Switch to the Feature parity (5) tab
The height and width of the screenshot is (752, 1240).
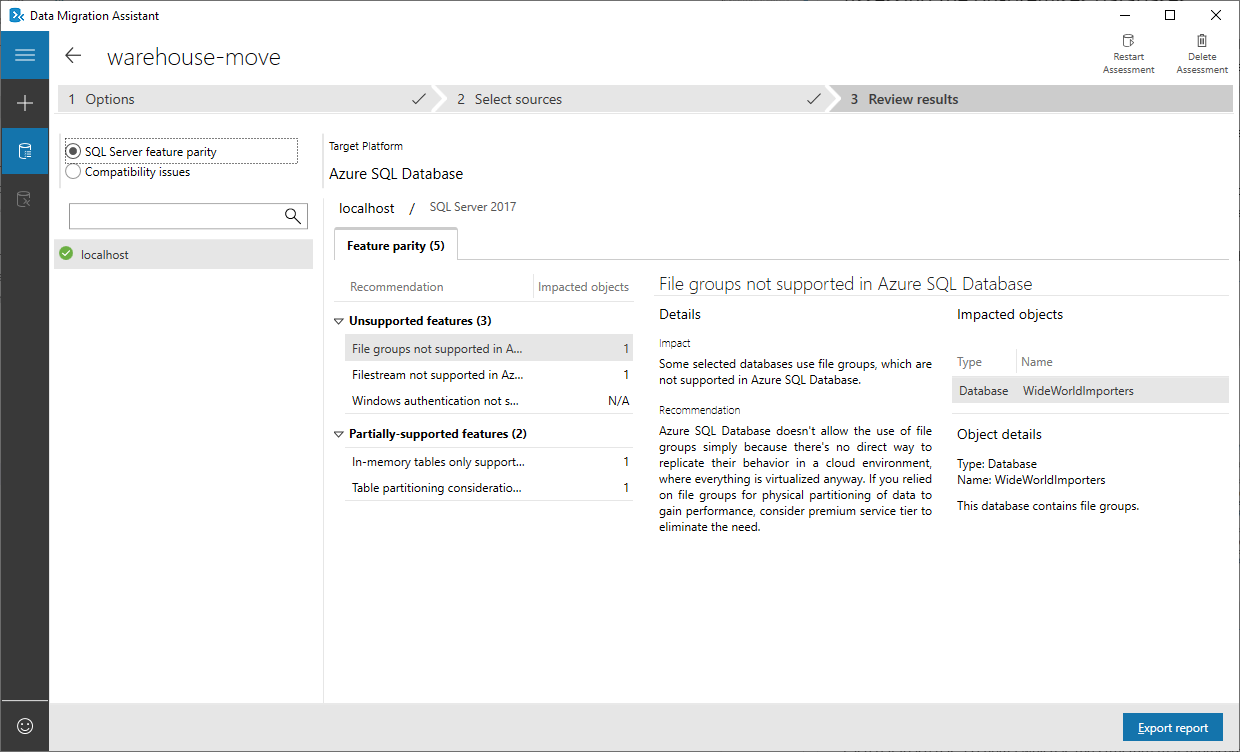tap(395, 245)
